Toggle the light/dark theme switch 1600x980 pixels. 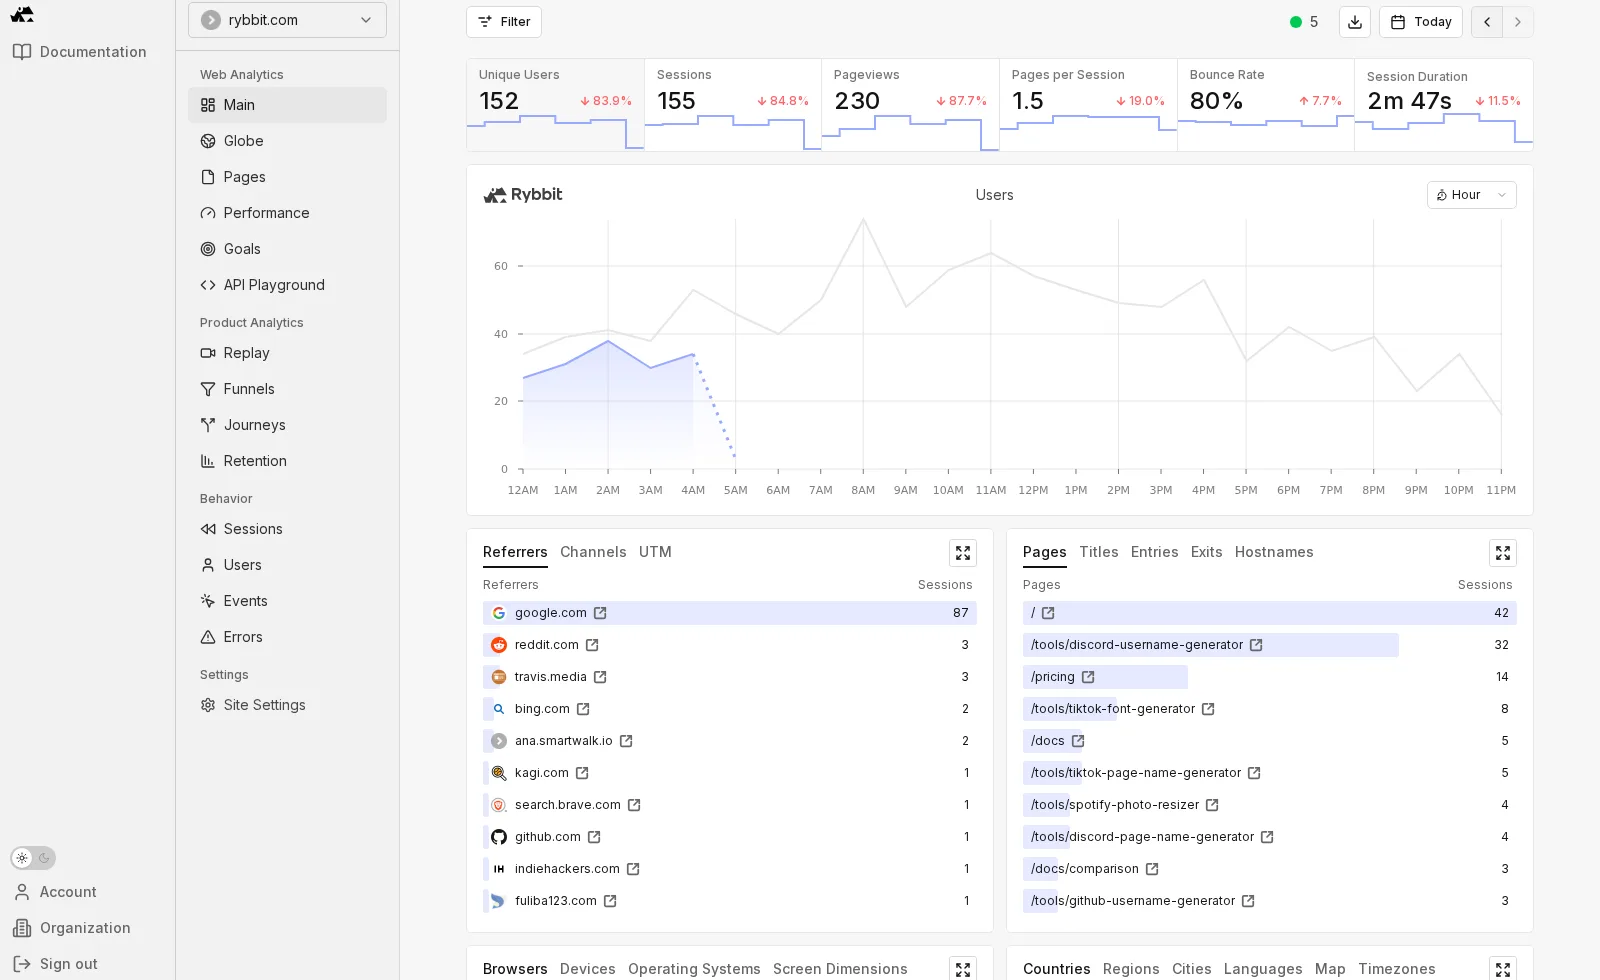pyautogui.click(x=33, y=858)
